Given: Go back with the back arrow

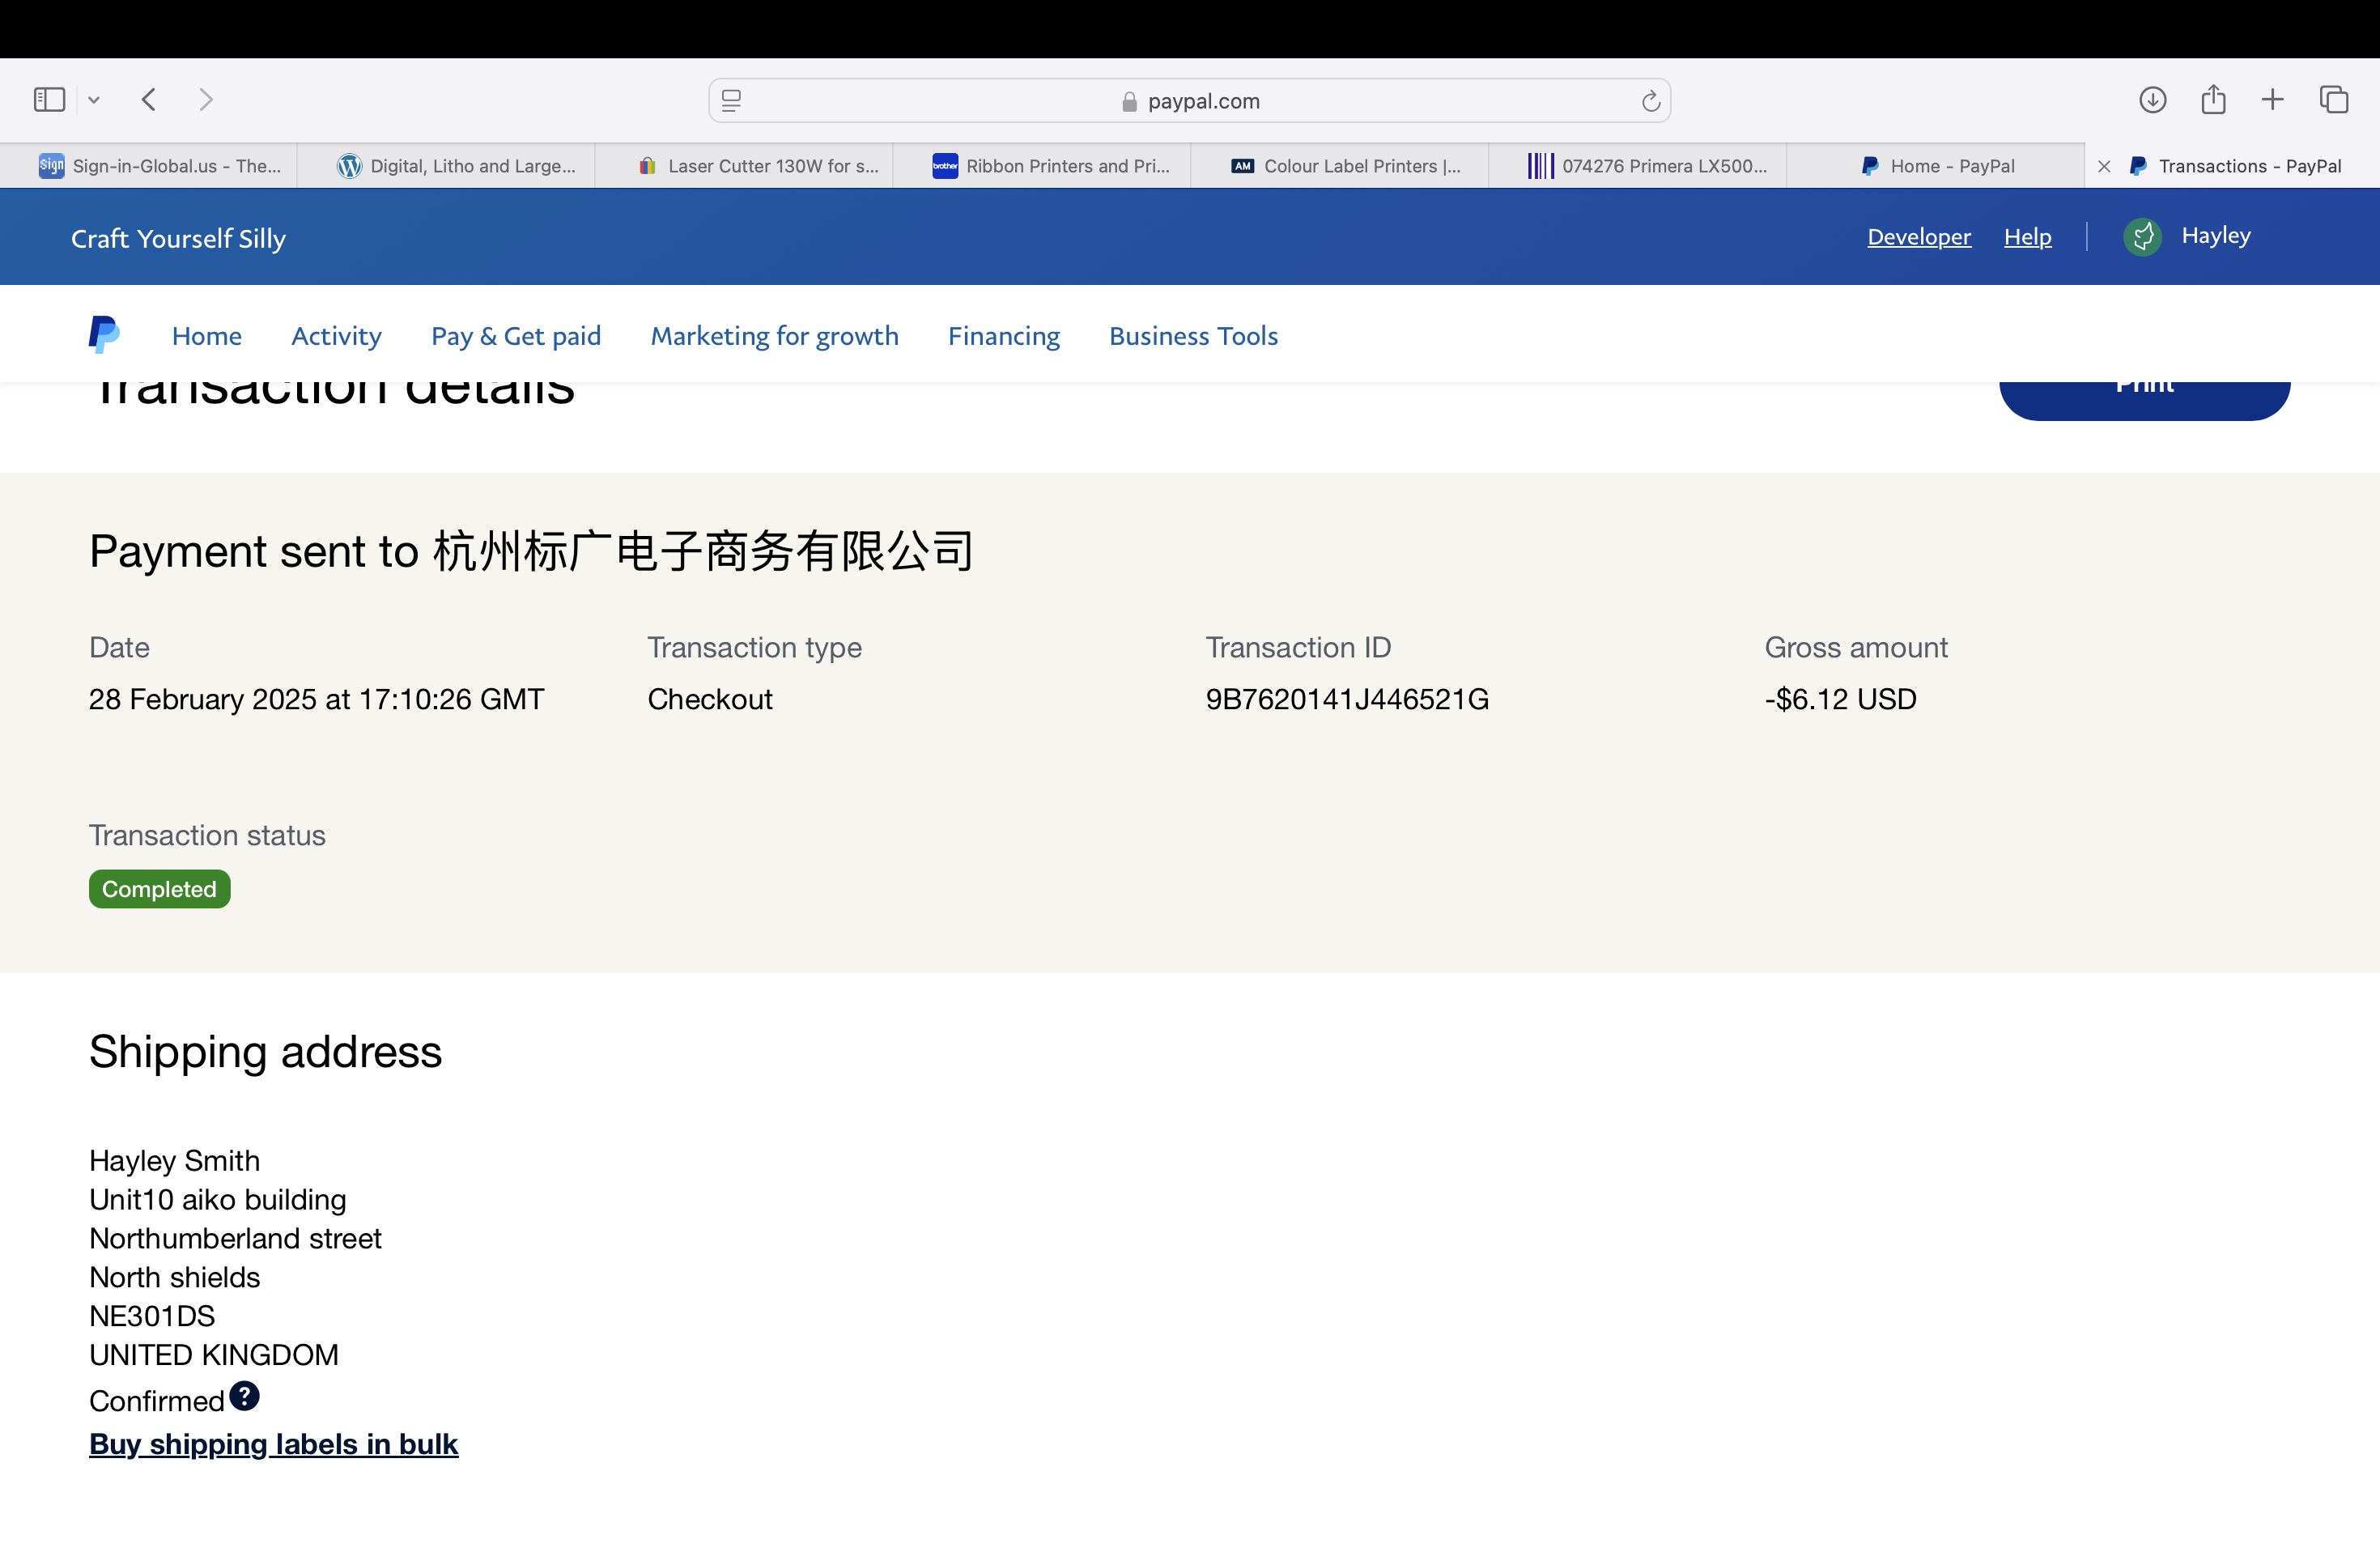Looking at the screenshot, I should [149, 100].
